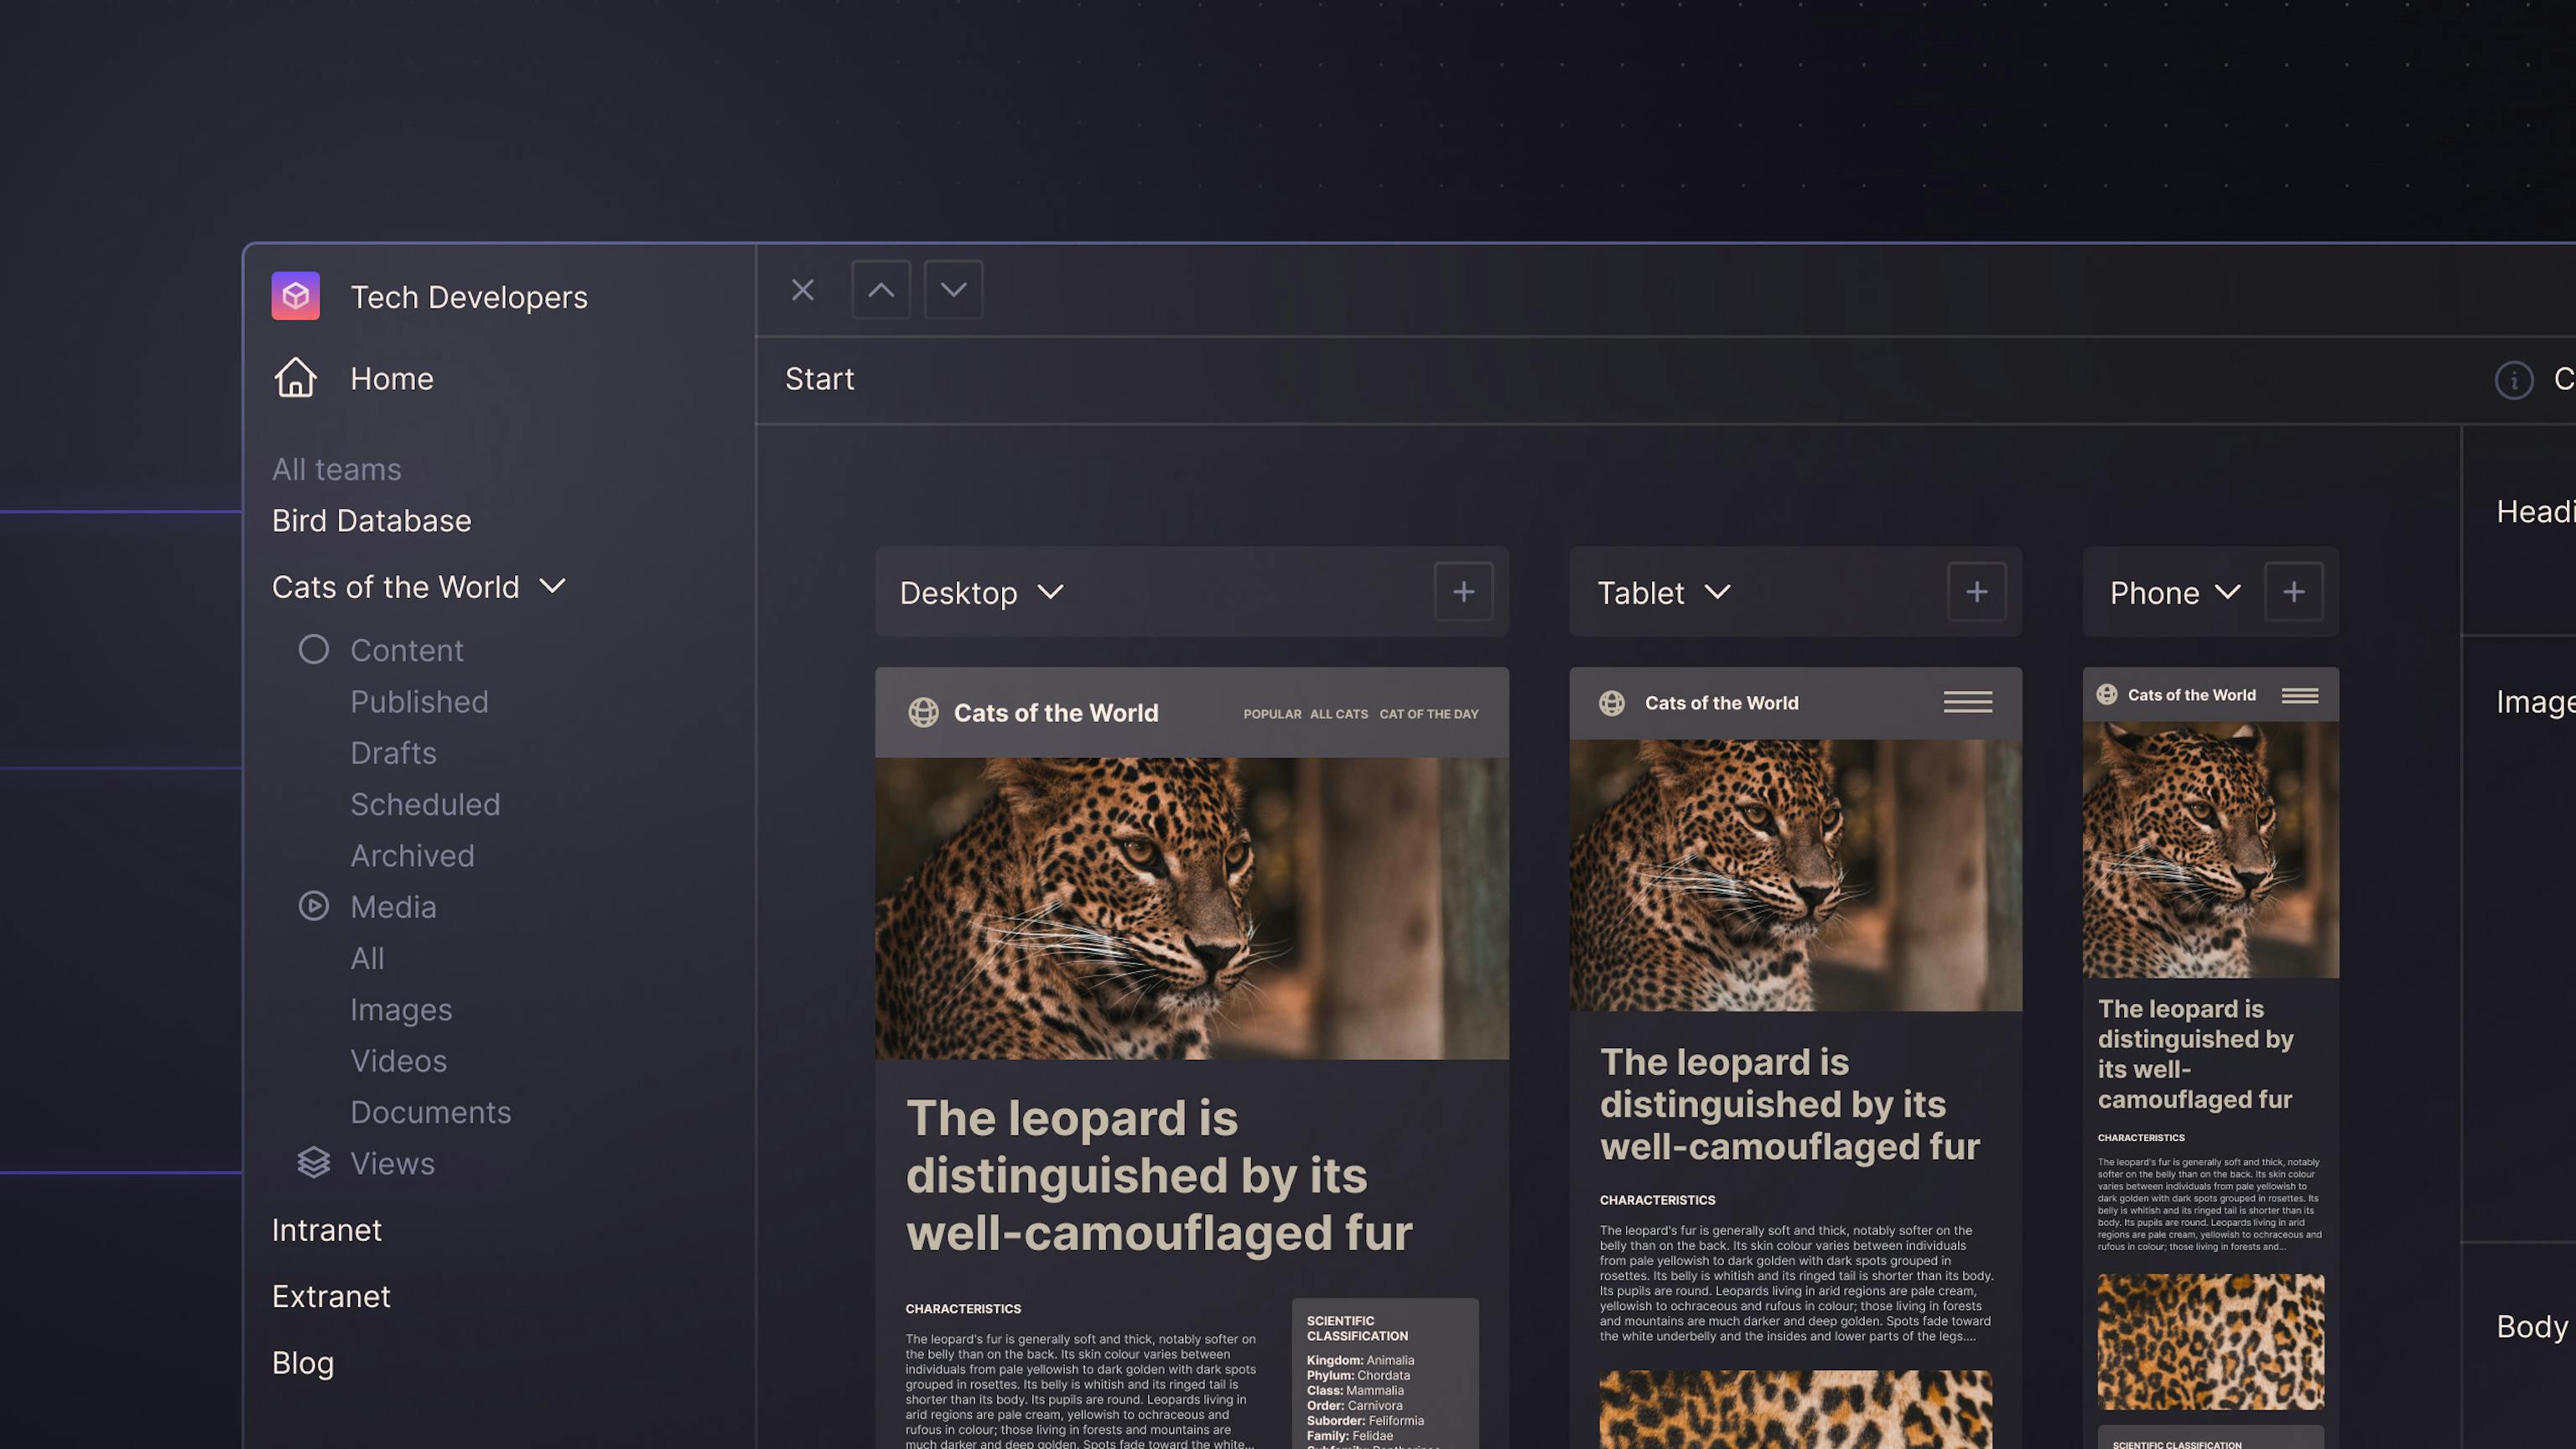Click CHARACTERISTICS label in Tablet preview
Screen dimensions: 2576x1449
tap(1657, 1200)
